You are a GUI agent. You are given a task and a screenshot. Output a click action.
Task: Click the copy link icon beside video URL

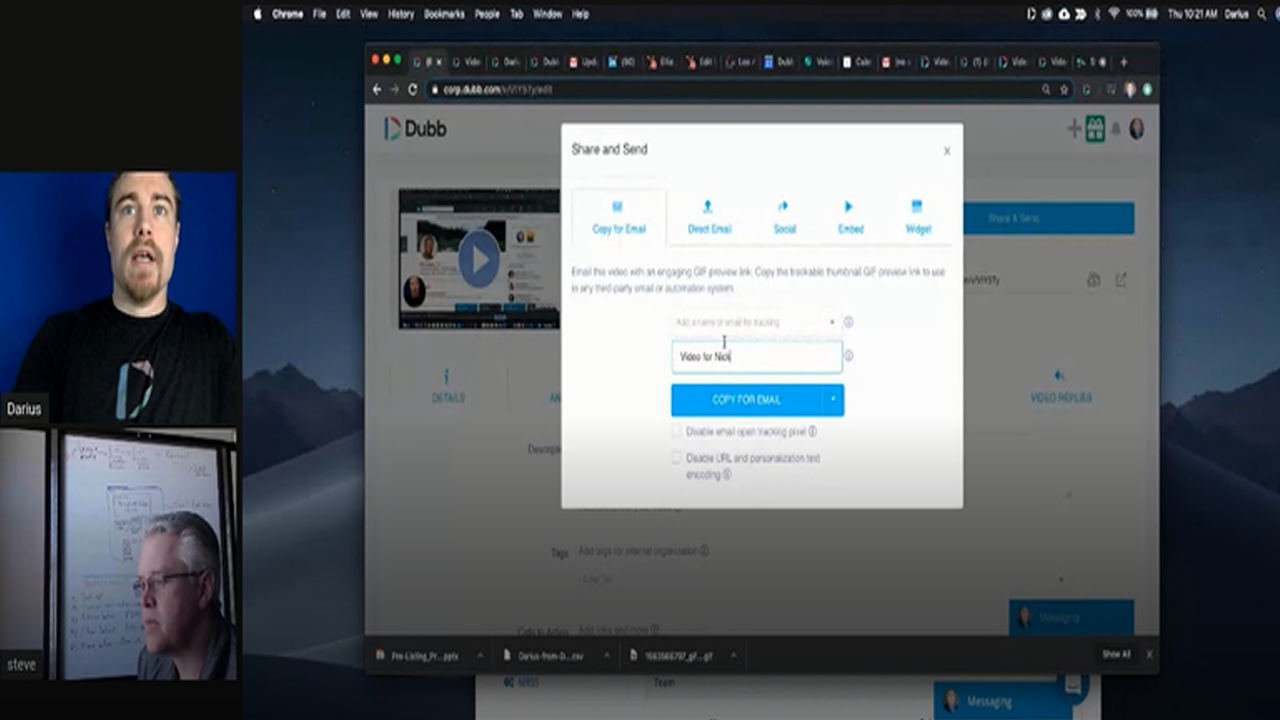pyautogui.click(x=1094, y=281)
